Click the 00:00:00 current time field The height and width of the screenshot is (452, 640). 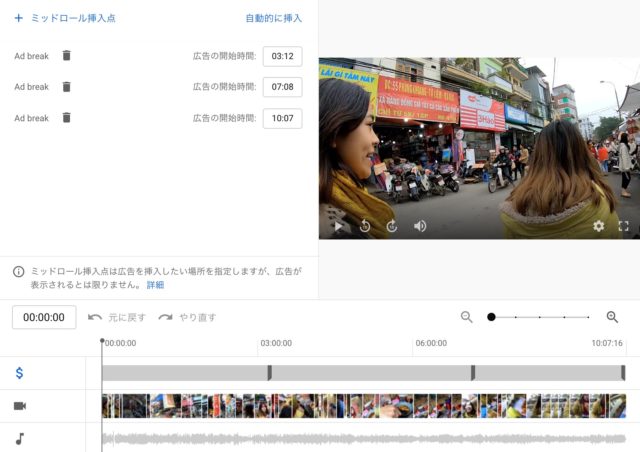click(x=44, y=317)
